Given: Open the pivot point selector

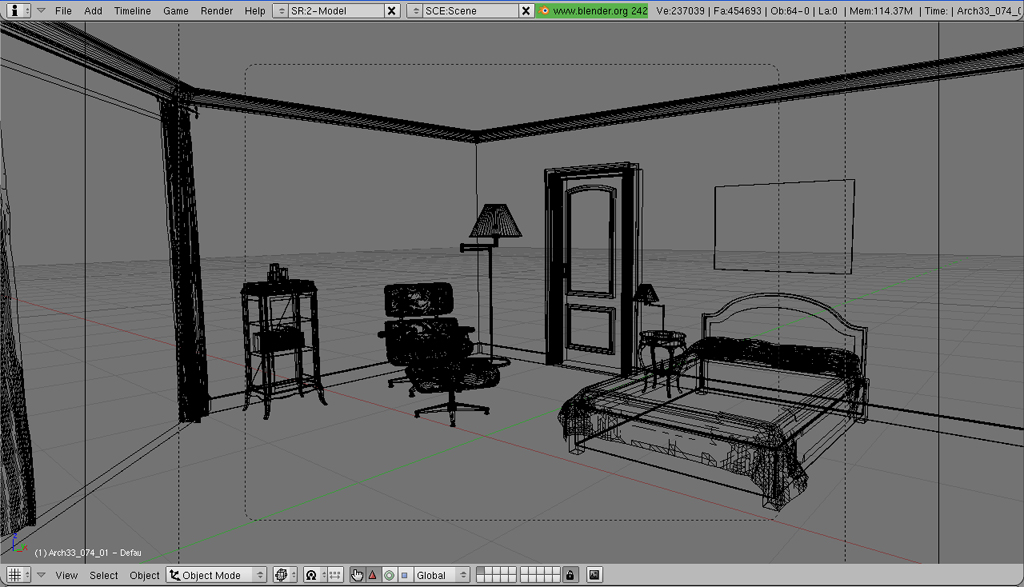Looking at the screenshot, I should pos(315,575).
